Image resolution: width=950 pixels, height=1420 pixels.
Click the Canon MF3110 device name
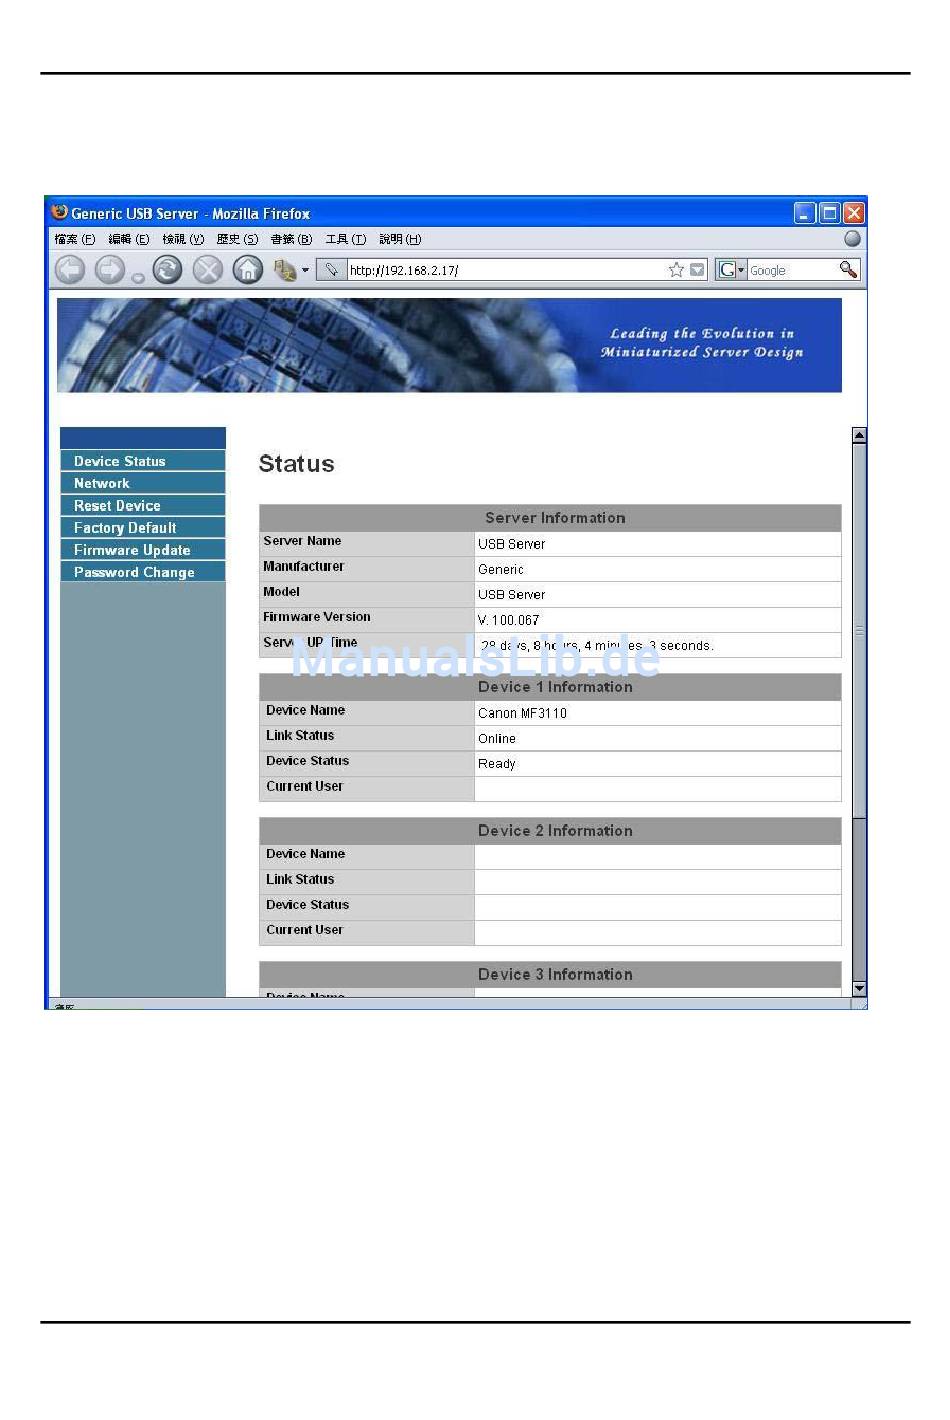522,713
